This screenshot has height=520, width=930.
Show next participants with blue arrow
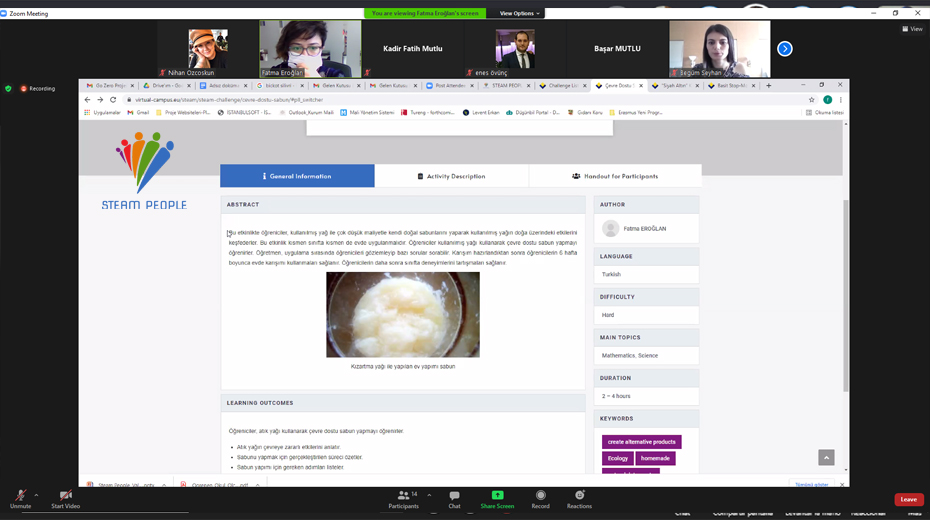(x=785, y=49)
